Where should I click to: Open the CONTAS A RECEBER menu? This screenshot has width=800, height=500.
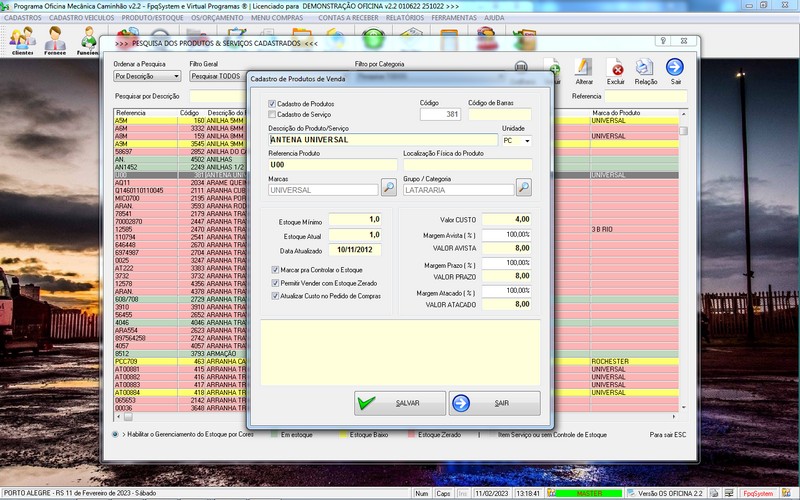tap(348, 17)
